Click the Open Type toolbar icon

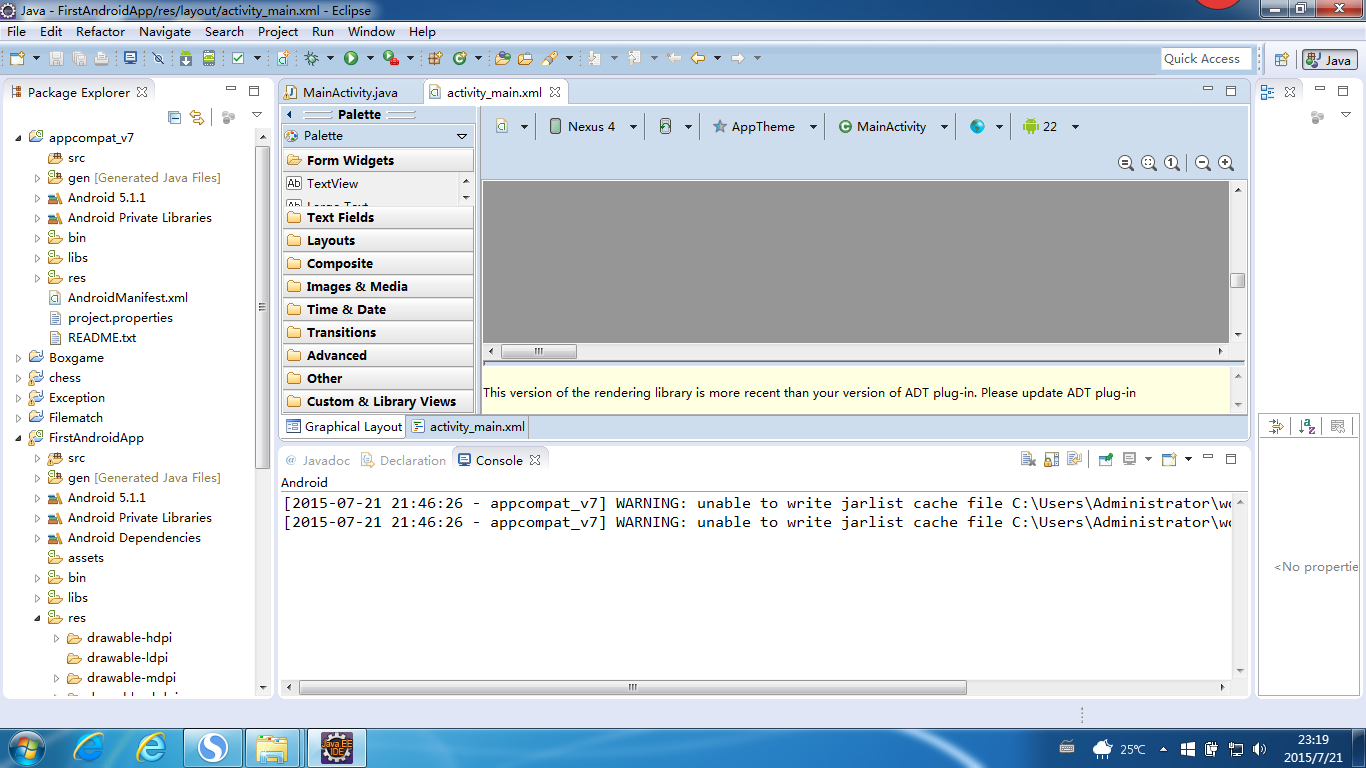[x=503, y=58]
